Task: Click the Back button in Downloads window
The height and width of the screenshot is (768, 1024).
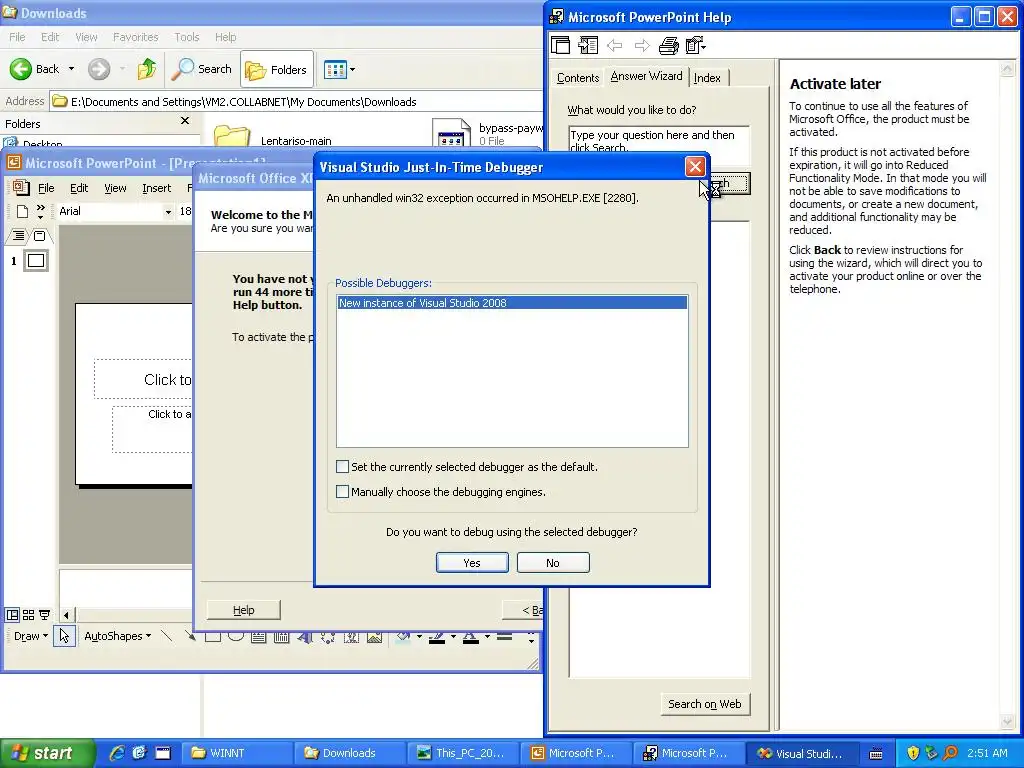Action: [x=35, y=69]
